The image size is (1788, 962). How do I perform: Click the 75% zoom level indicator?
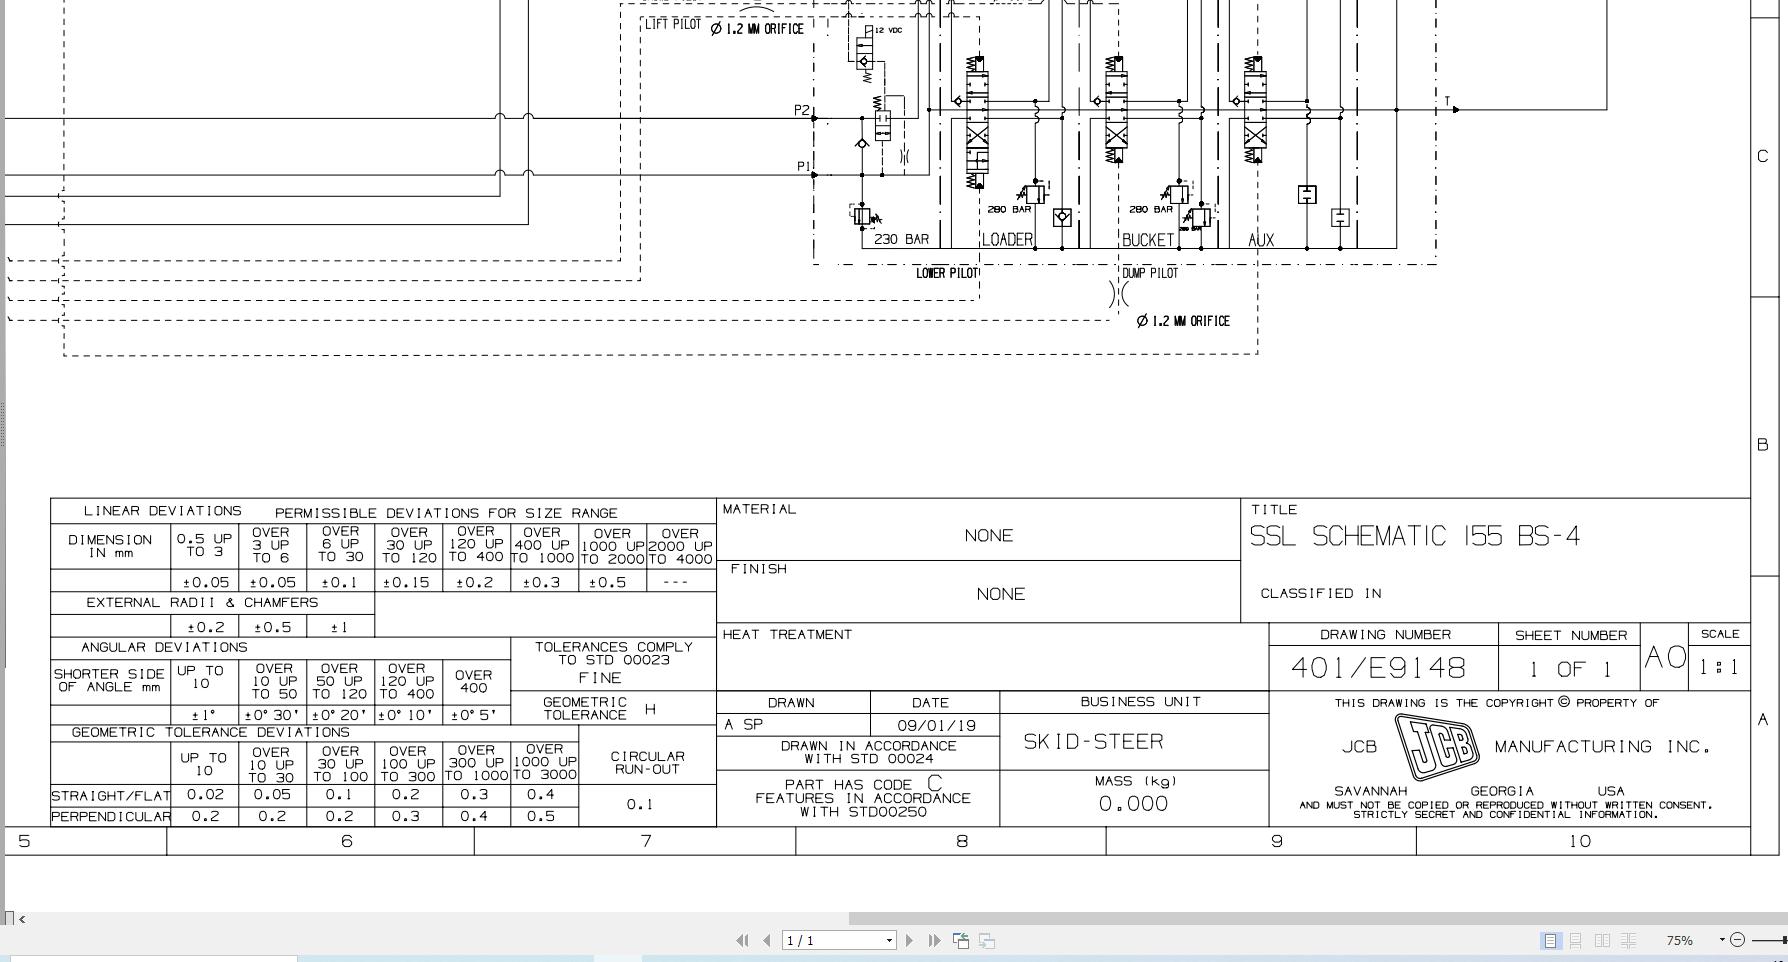(1679, 940)
